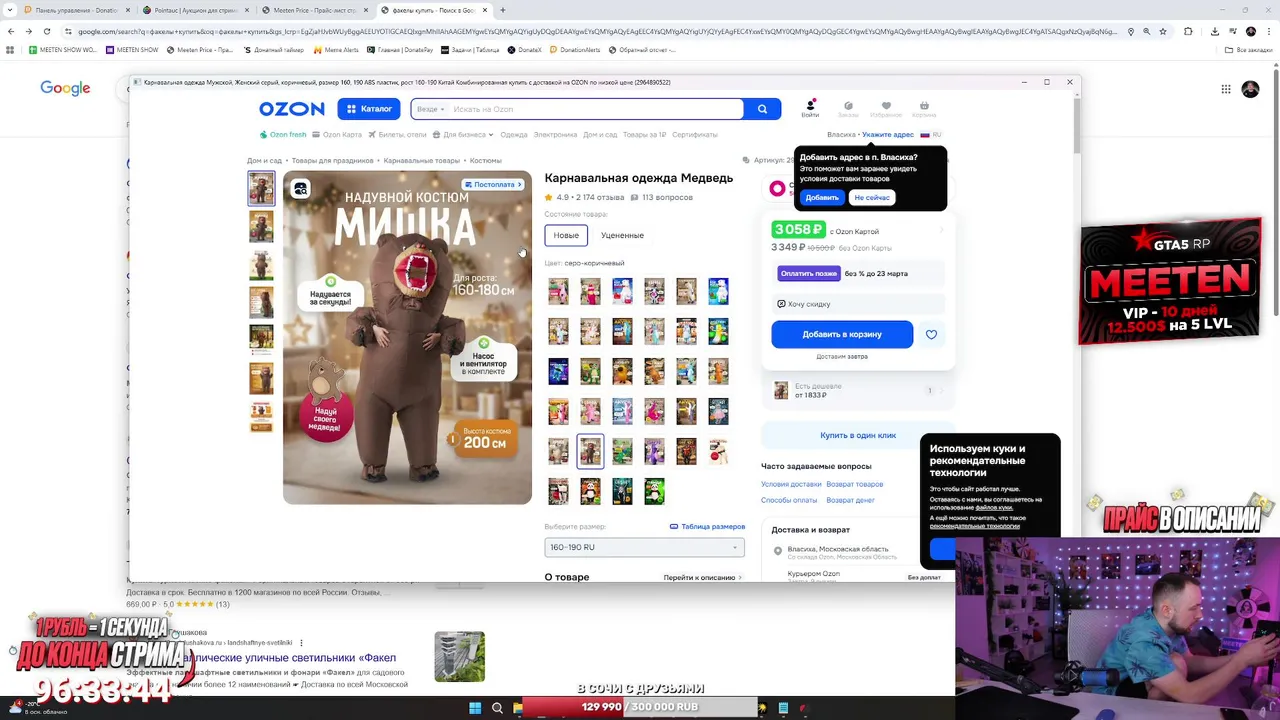Expand the 3 058 ₽ Ozon Картой price row
This screenshot has height=720, width=1280.
click(x=858, y=230)
